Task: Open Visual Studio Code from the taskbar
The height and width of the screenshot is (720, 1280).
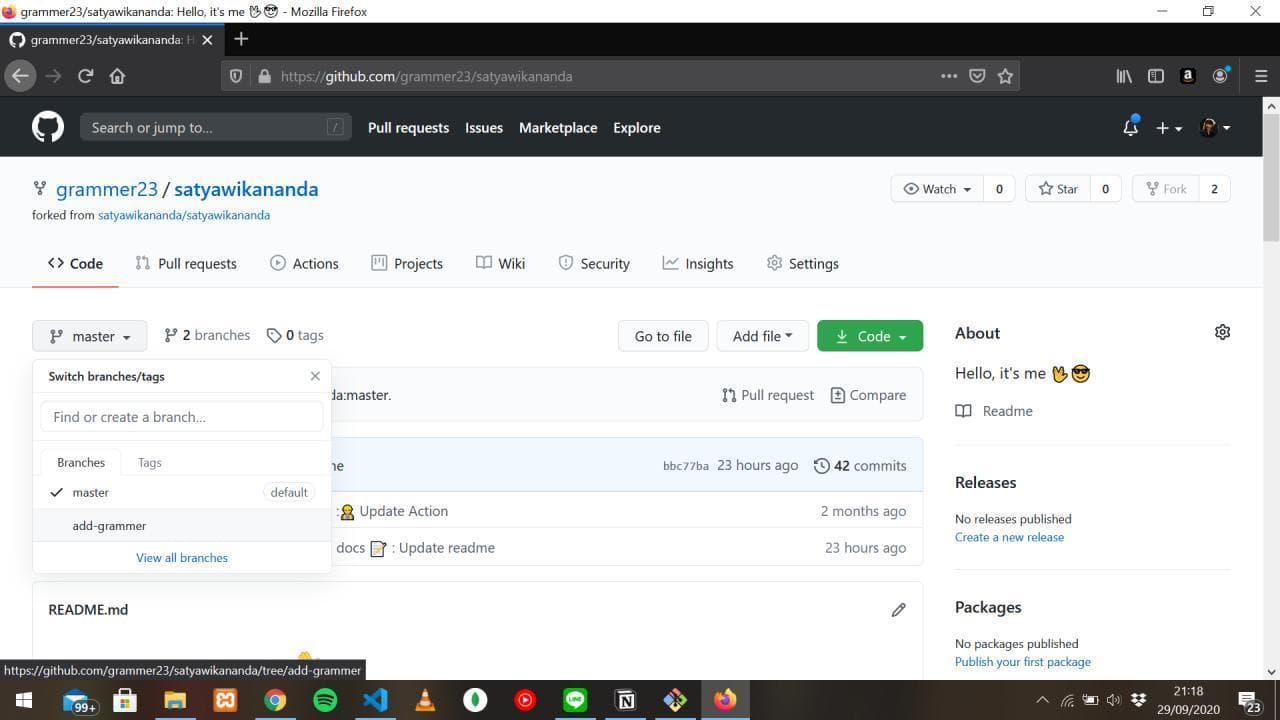Action: click(375, 700)
